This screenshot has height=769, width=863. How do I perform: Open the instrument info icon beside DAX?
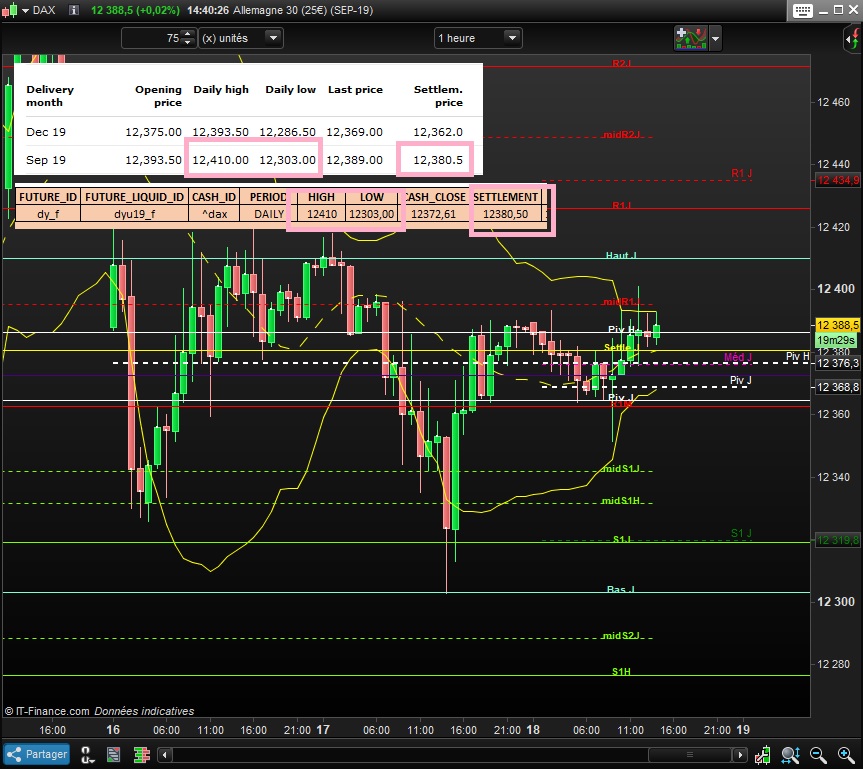[x=74, y=10]
